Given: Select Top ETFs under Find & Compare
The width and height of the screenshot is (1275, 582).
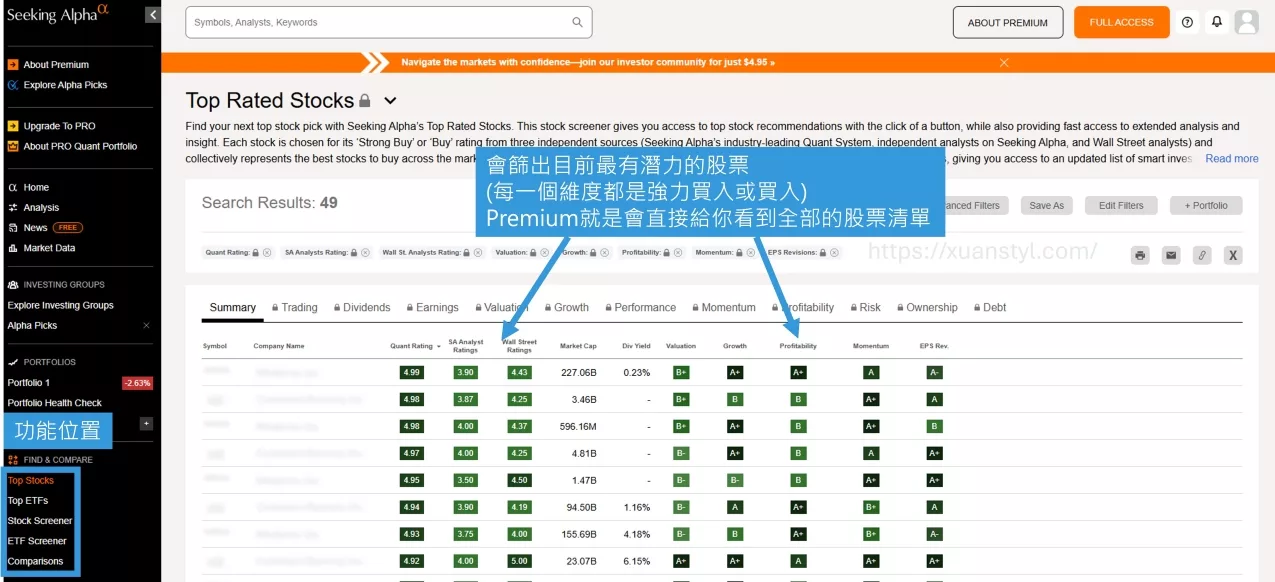Looking at the screenshot, I should (28, 500).
